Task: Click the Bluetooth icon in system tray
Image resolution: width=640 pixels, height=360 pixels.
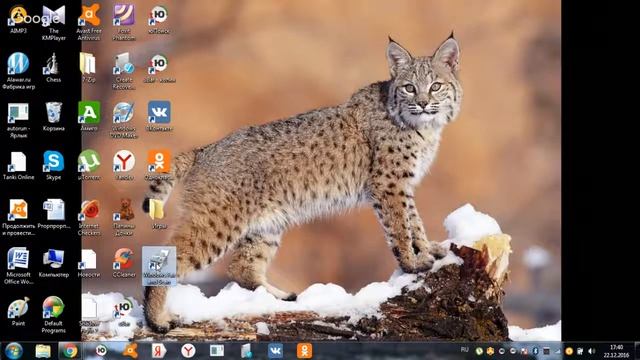Action: click(535, 351)
